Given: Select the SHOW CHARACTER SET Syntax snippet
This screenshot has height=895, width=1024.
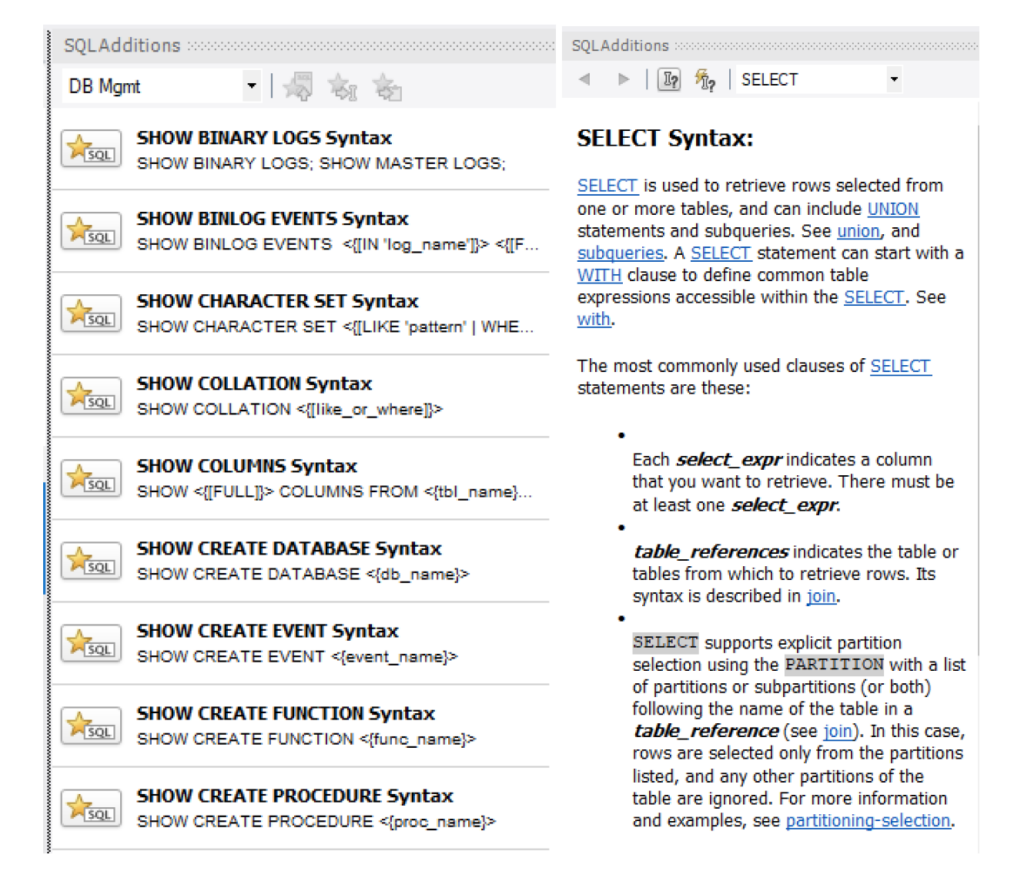Looking at the screenshot, I should [x=277, y=302].
